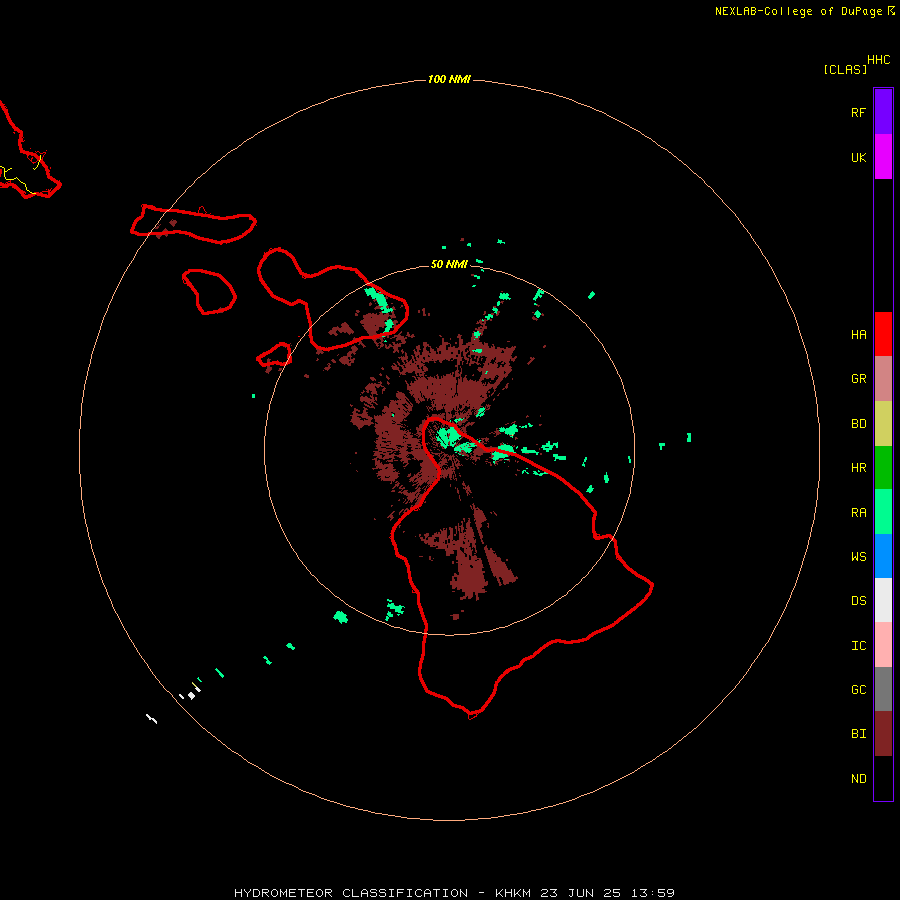Click the ND legend label
This screenshot has height=900, width=900.
tap(858, 779)
